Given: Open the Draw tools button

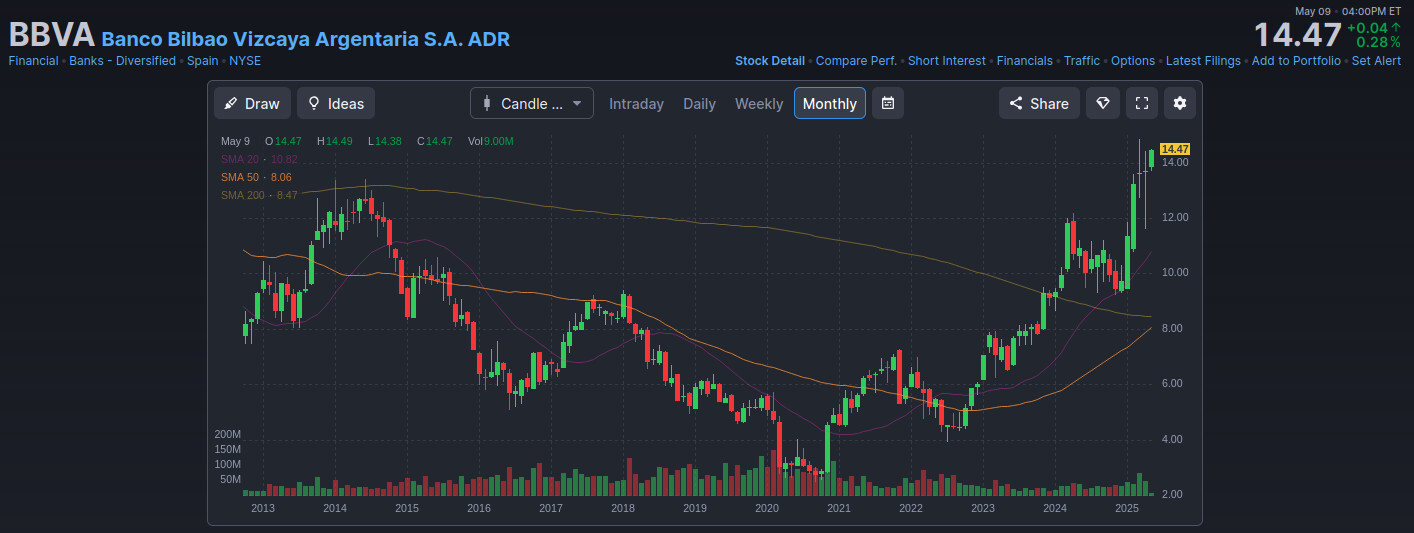Looking at the screenshot, I should tap(252, 103).
